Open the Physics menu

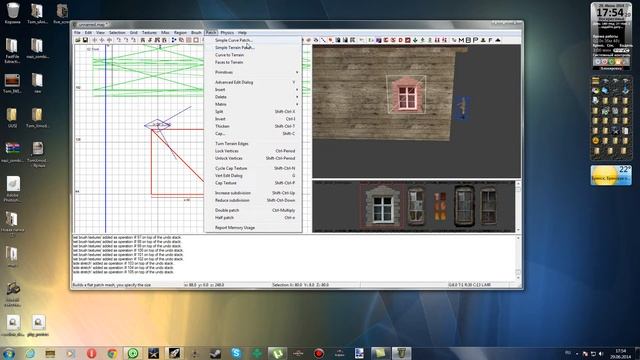tap(227, 33)
